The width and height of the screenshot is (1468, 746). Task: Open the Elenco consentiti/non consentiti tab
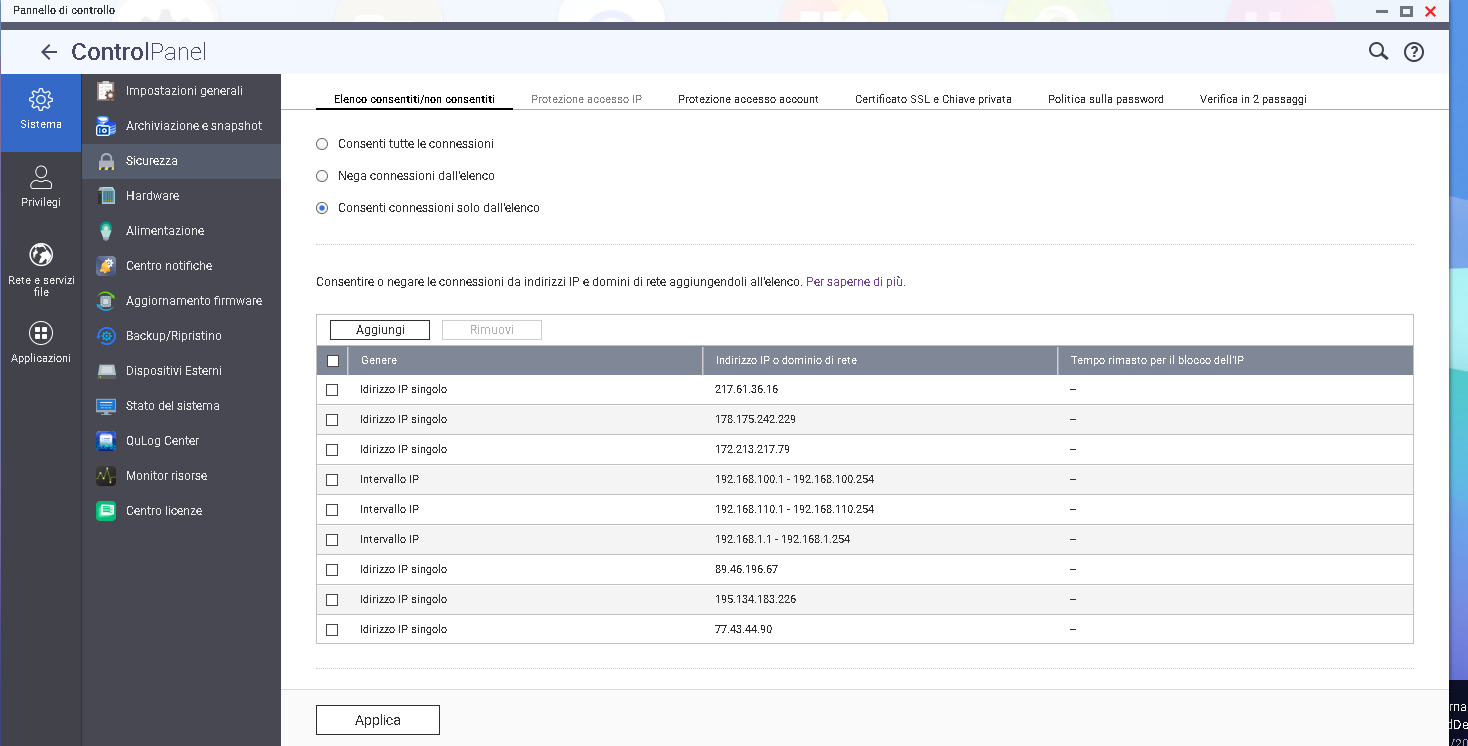pos(414,99)
